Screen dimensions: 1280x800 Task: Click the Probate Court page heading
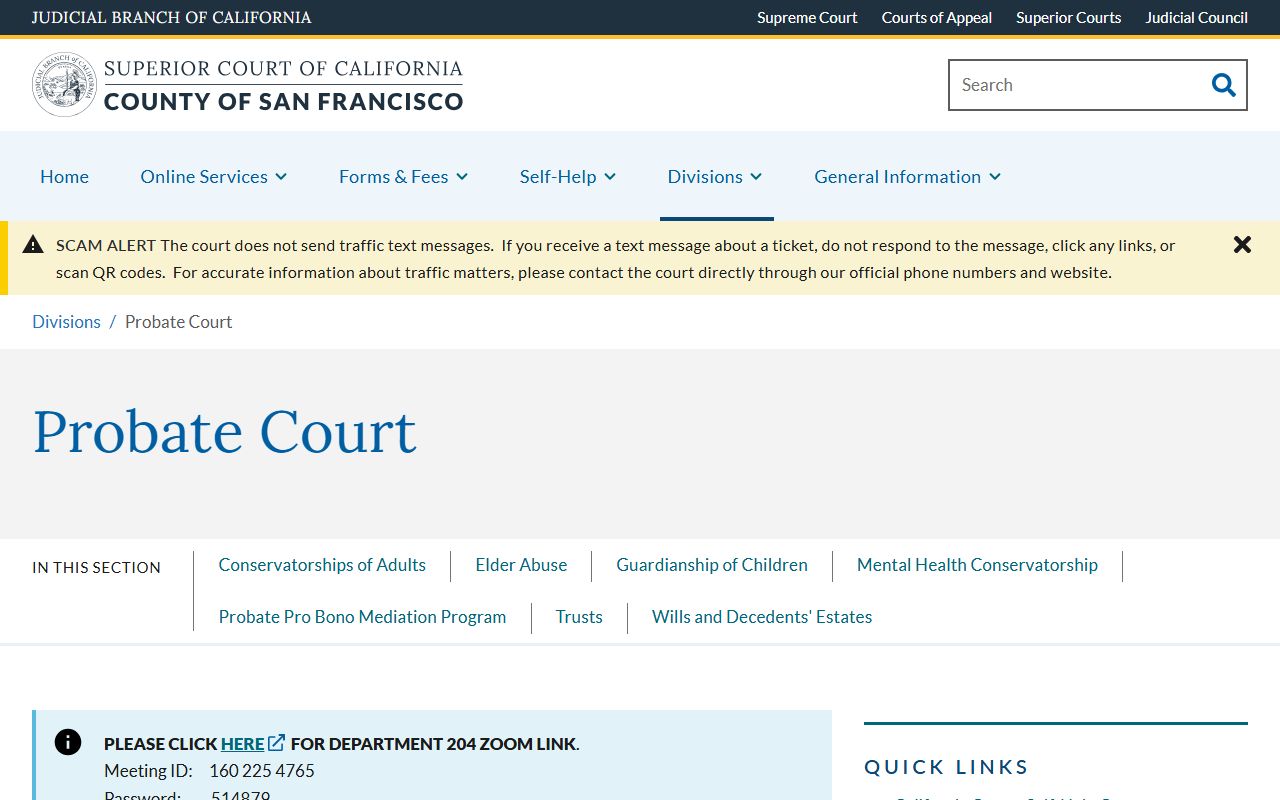click(224, 432)
